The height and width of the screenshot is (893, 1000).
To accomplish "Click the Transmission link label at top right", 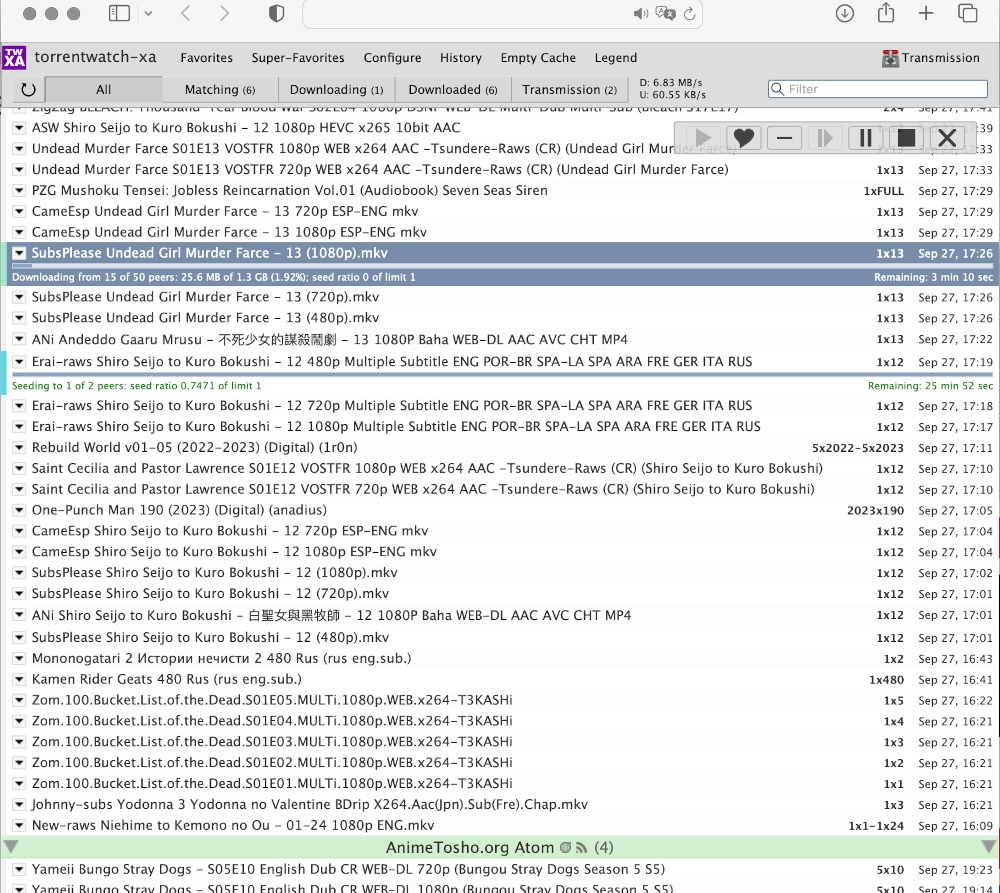I will point(940,58).
